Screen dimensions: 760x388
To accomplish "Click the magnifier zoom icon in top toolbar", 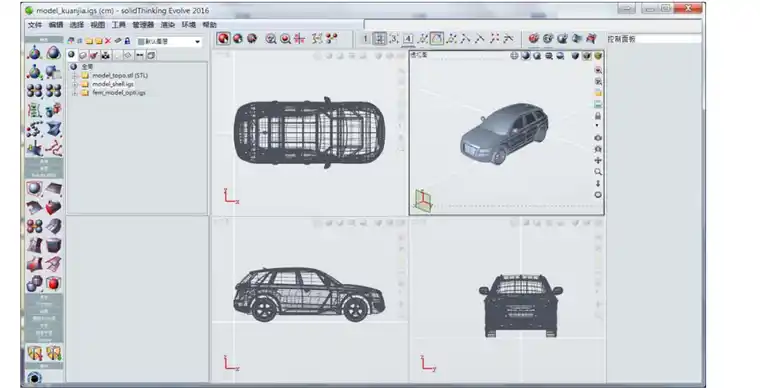I will click(x=271, y=39).
